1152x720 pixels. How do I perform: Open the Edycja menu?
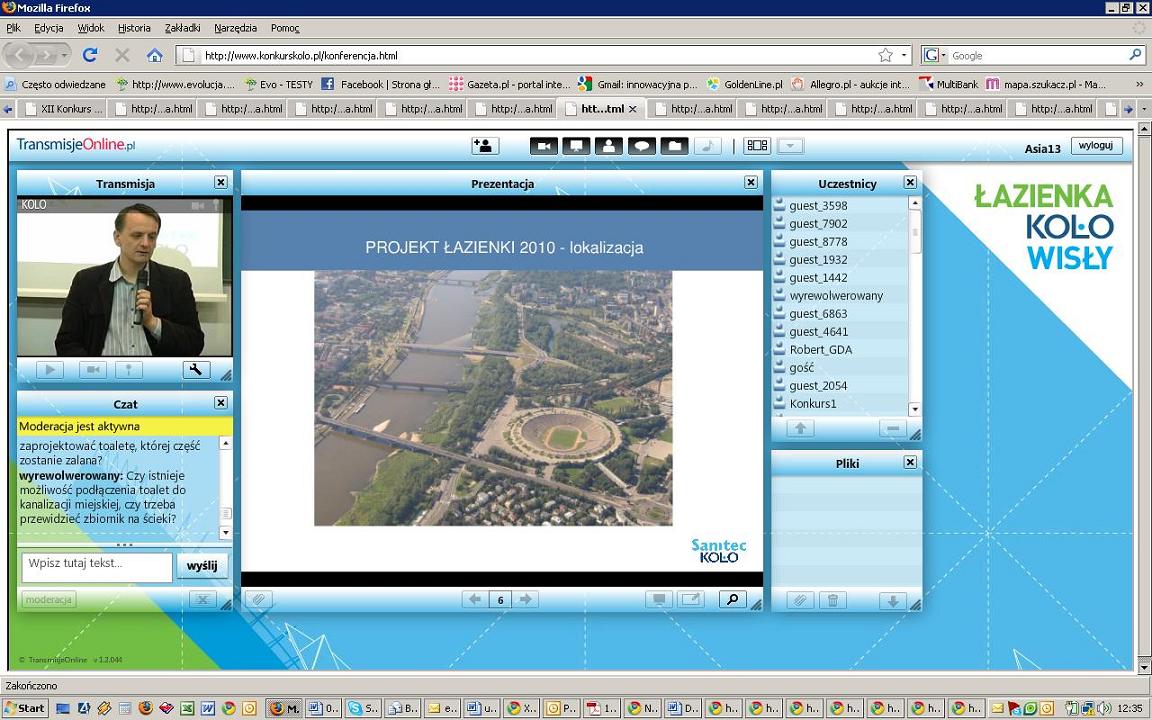pyautogui.click(x=48, y=28)
